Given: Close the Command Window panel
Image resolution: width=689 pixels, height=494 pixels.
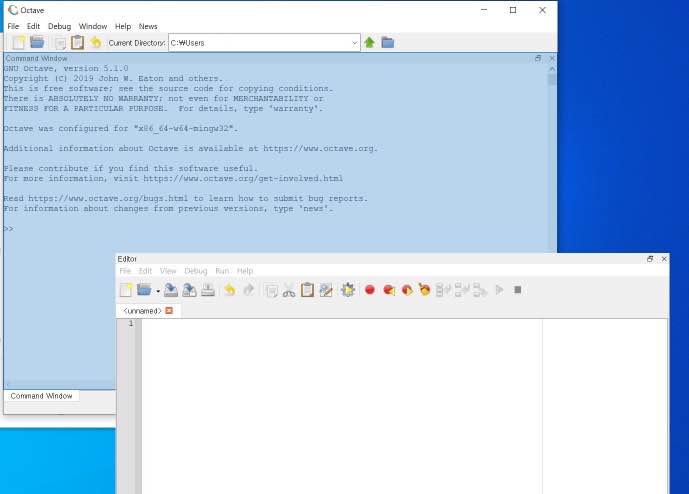Looking at the screenshot, I should coord(552,58).
